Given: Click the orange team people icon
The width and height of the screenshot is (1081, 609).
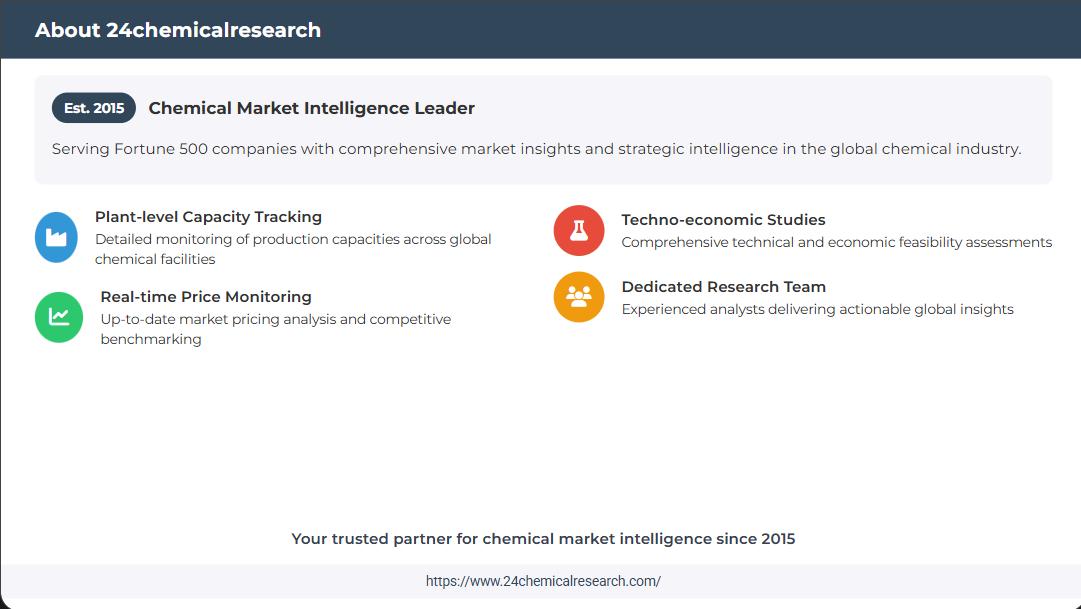Looking at the screenshot, I should (579, 297).
